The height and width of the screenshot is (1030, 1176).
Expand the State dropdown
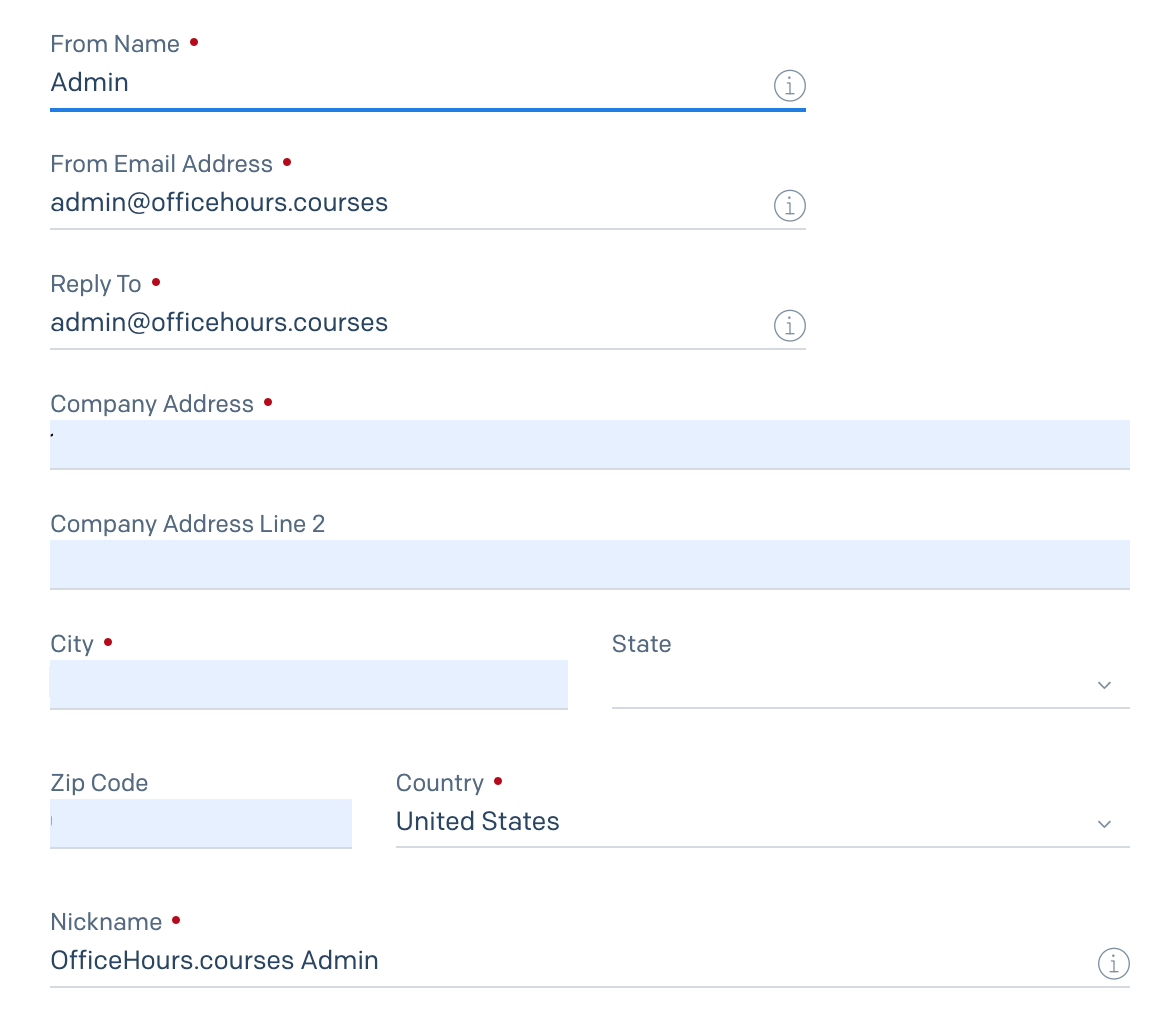point(870,685)
